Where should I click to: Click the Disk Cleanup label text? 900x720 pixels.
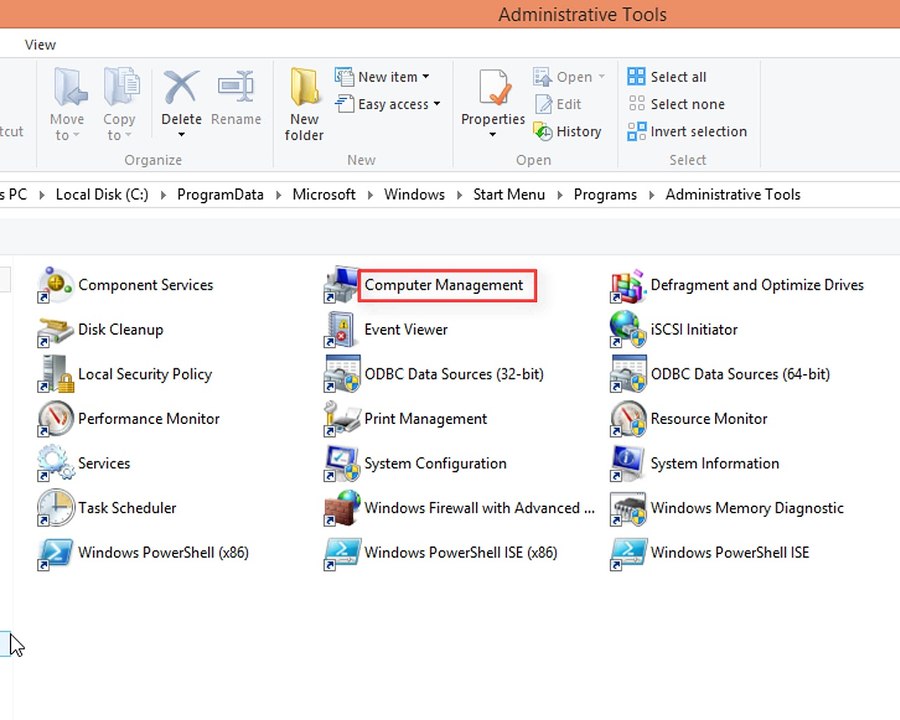pyautogui.click(x=121, y=330)
